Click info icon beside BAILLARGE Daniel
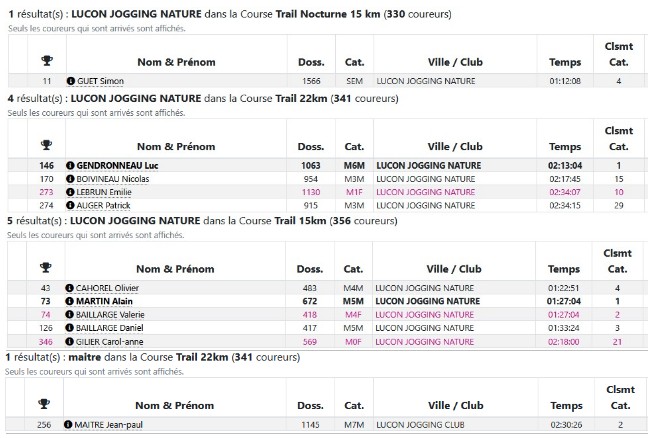This screenshot has width=653, height=438. (71, 327)
